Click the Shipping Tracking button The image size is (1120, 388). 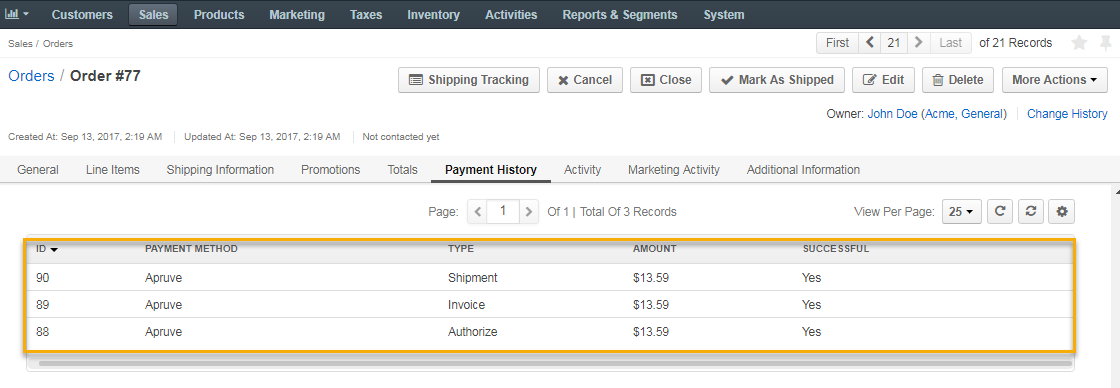[469, 80]
